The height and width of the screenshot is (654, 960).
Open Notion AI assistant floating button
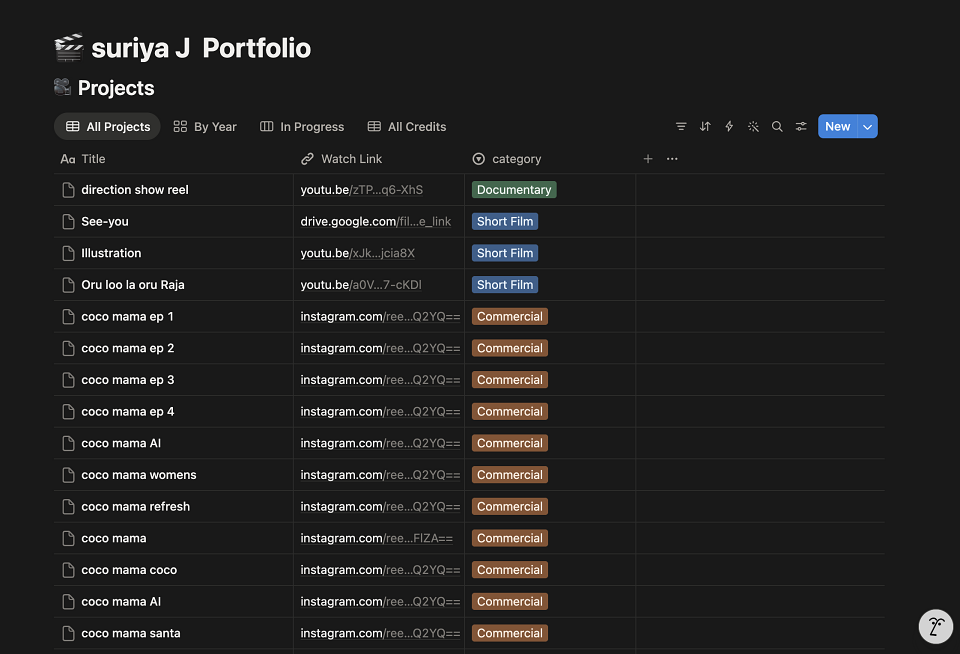pos(936,626)
